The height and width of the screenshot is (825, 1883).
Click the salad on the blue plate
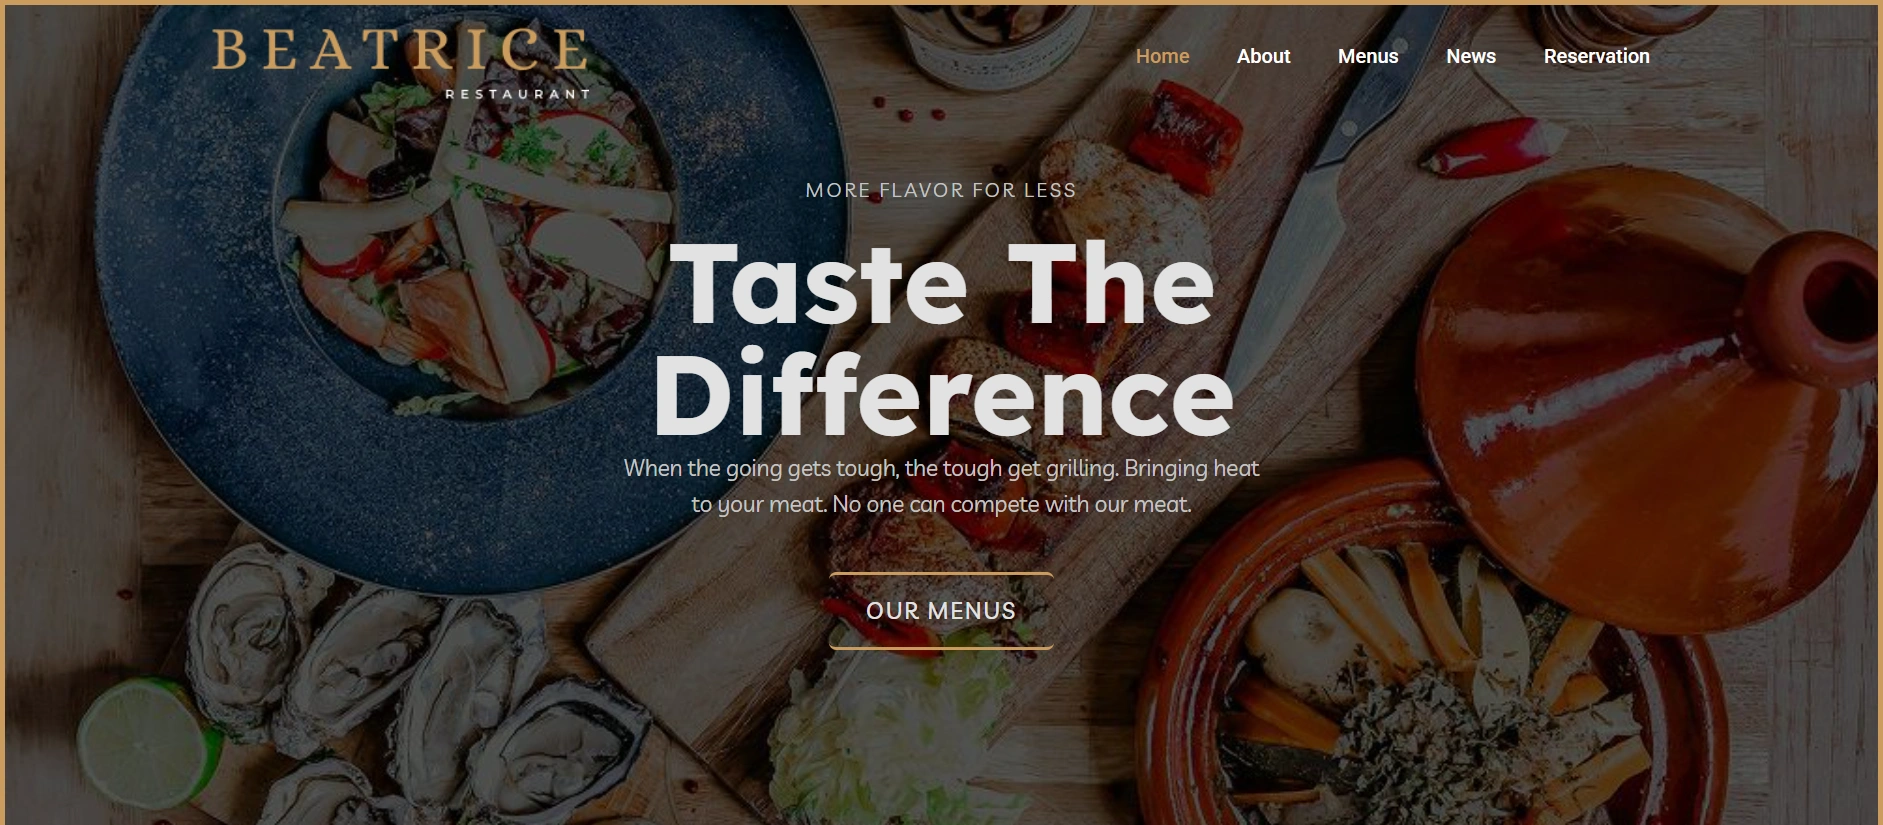(476, 250)
